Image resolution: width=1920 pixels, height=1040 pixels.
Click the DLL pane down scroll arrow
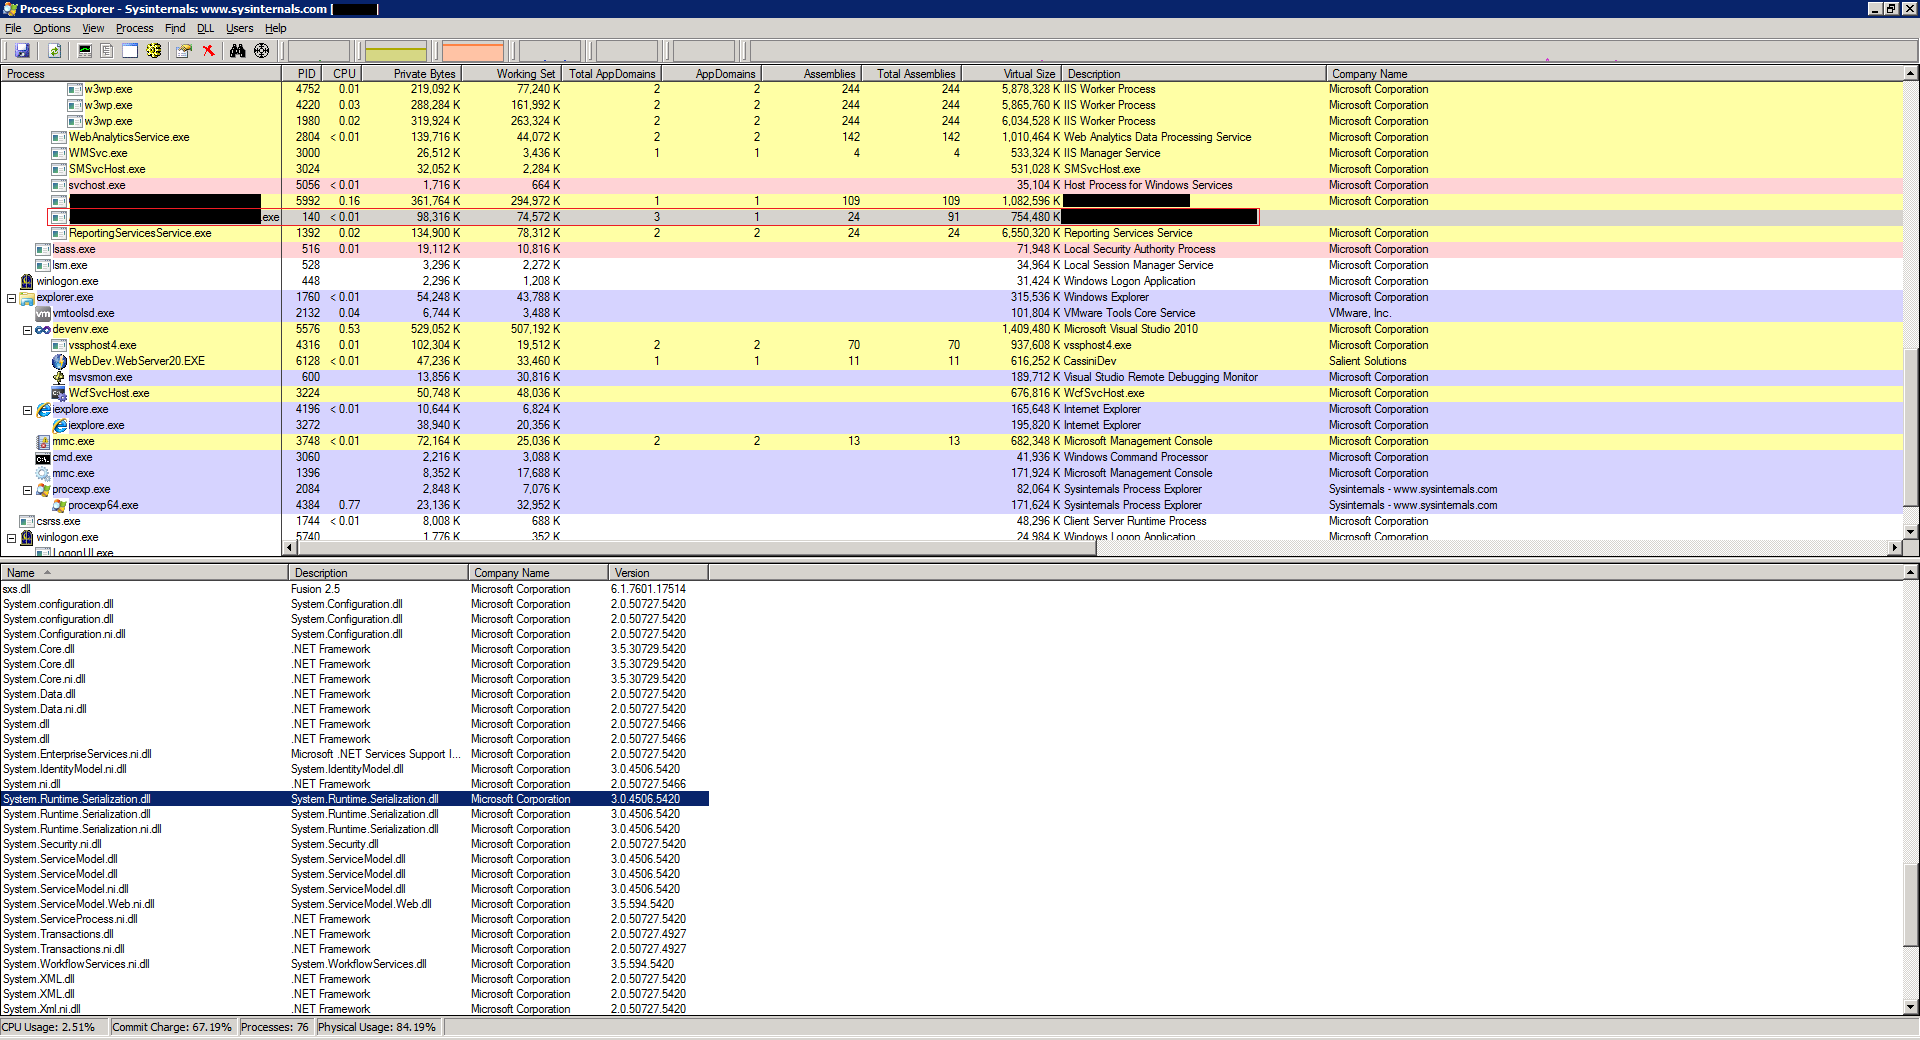click(x=1911, y=1007)
